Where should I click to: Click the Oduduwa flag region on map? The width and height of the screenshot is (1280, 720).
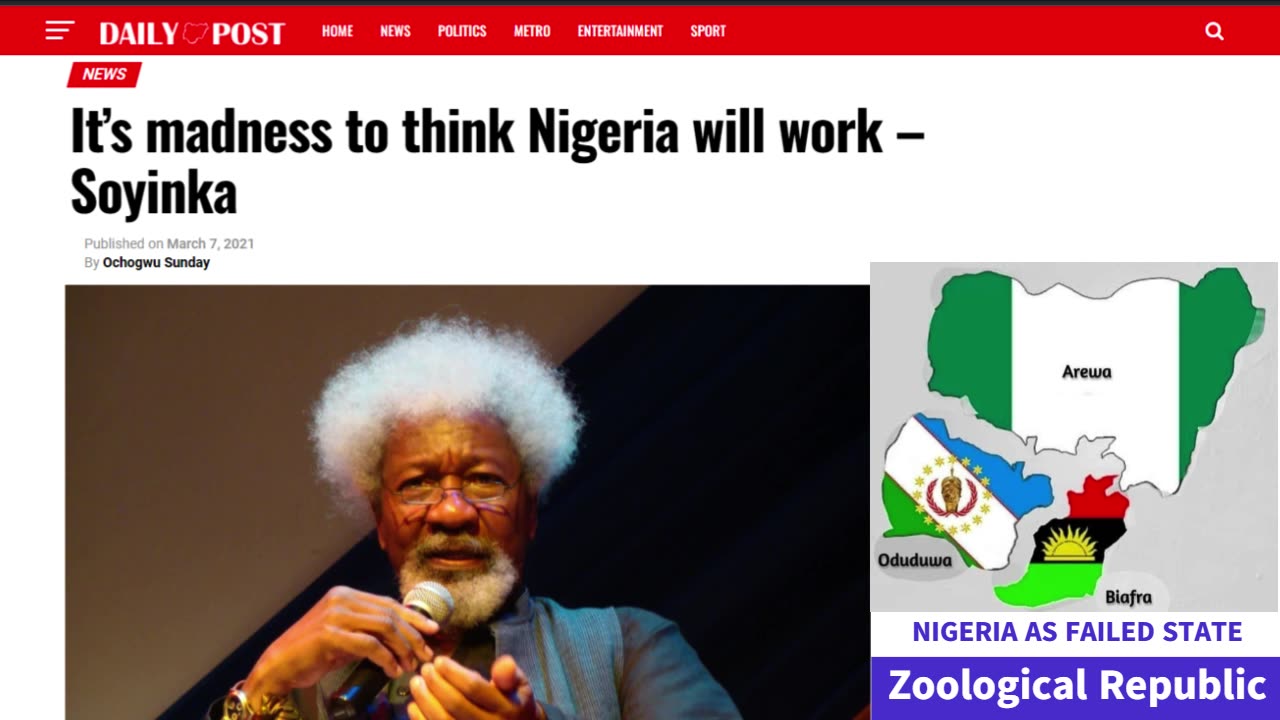(955, 490)
